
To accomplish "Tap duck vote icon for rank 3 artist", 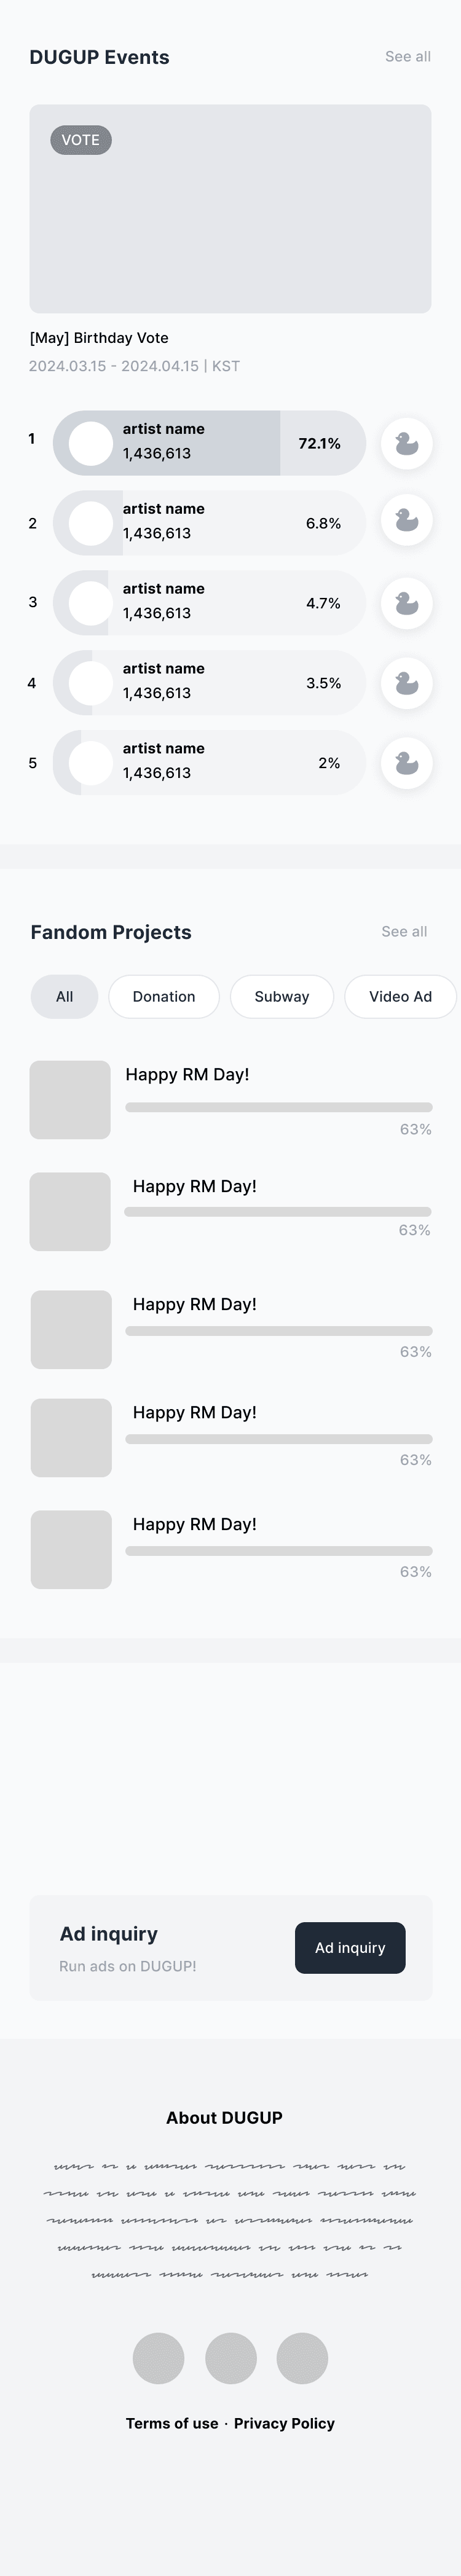I will 406,603.
